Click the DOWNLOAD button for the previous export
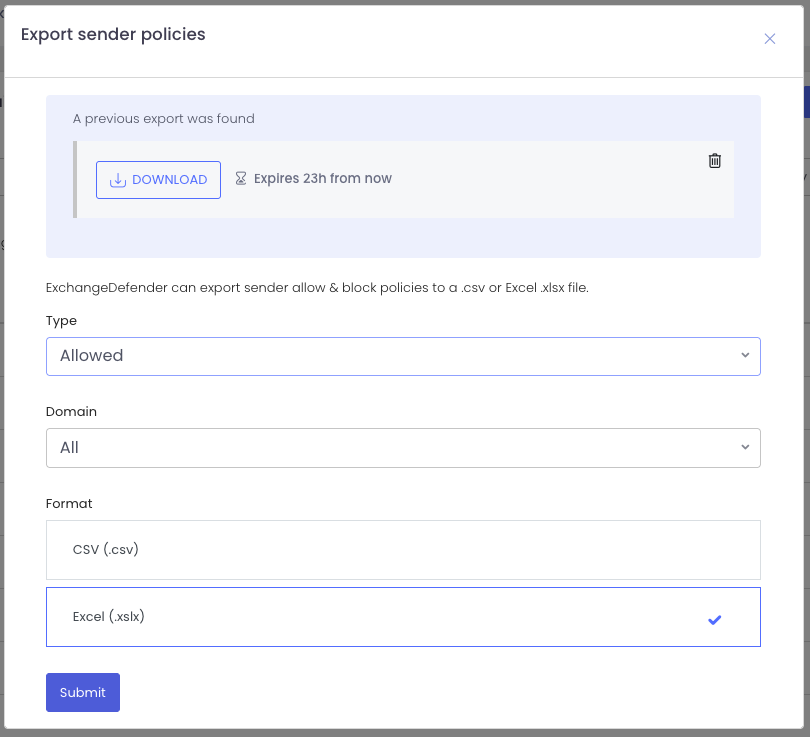The height and width of the screenshot is (737, 810). [158, 179]
